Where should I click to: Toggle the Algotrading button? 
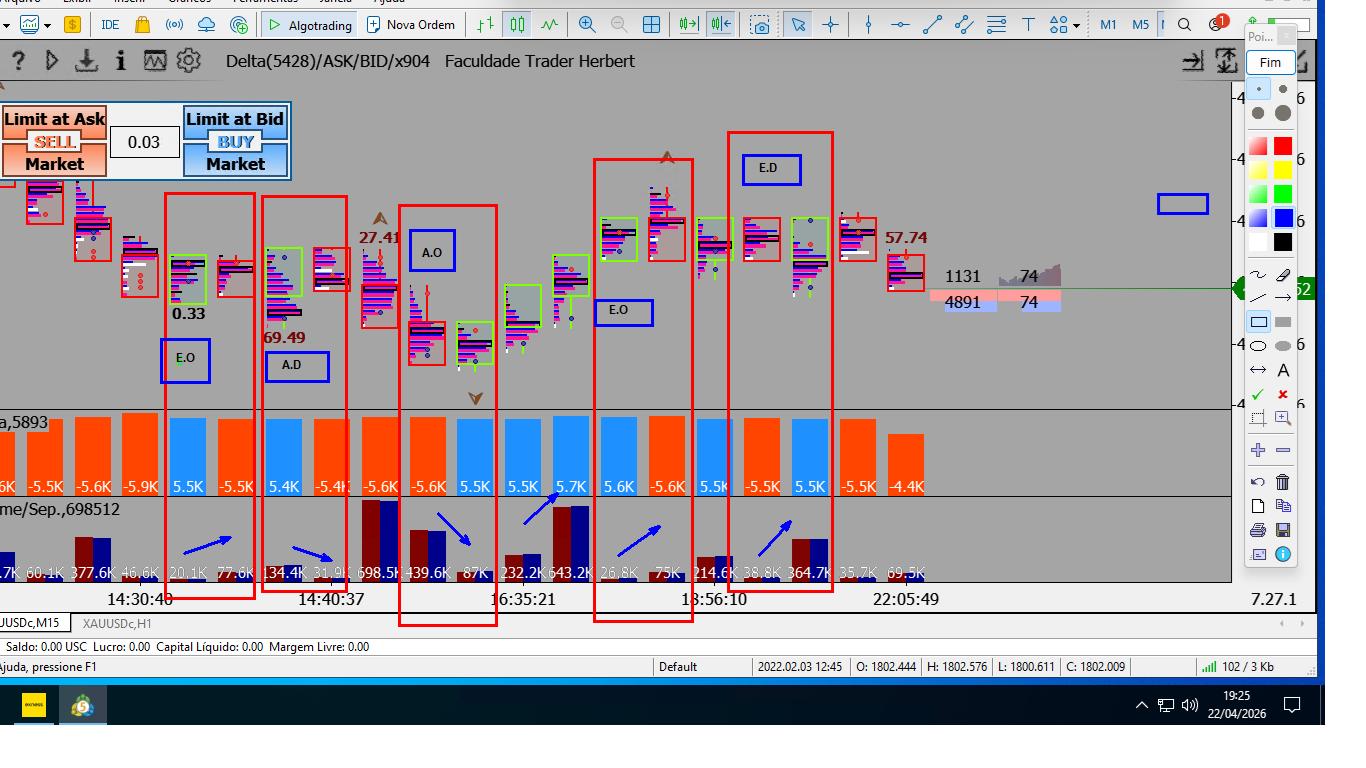(x=311, y=25)
